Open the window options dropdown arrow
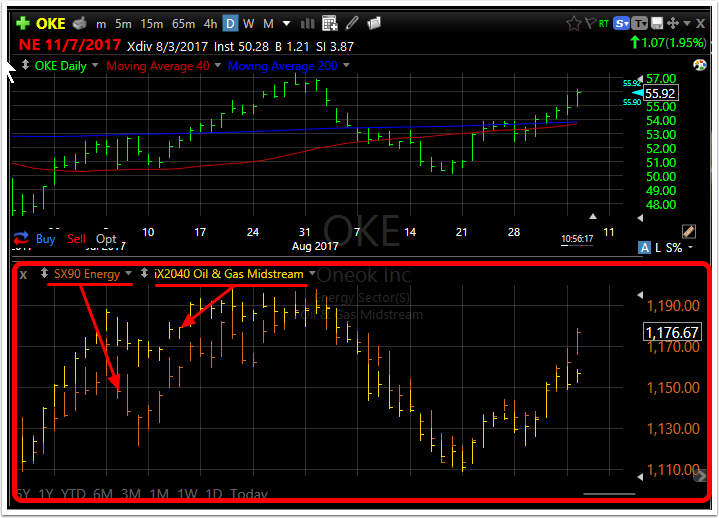 [x=687, y=23]
